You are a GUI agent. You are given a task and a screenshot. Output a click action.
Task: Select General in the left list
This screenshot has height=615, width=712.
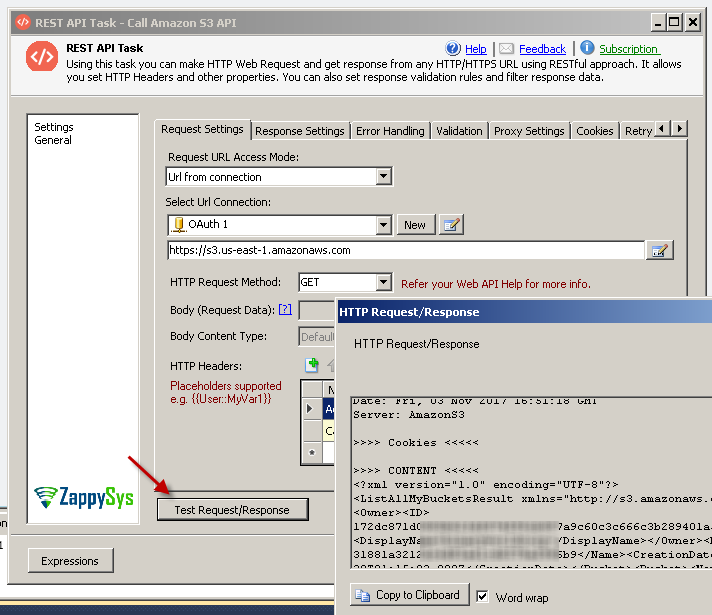(x=53, y=140)
